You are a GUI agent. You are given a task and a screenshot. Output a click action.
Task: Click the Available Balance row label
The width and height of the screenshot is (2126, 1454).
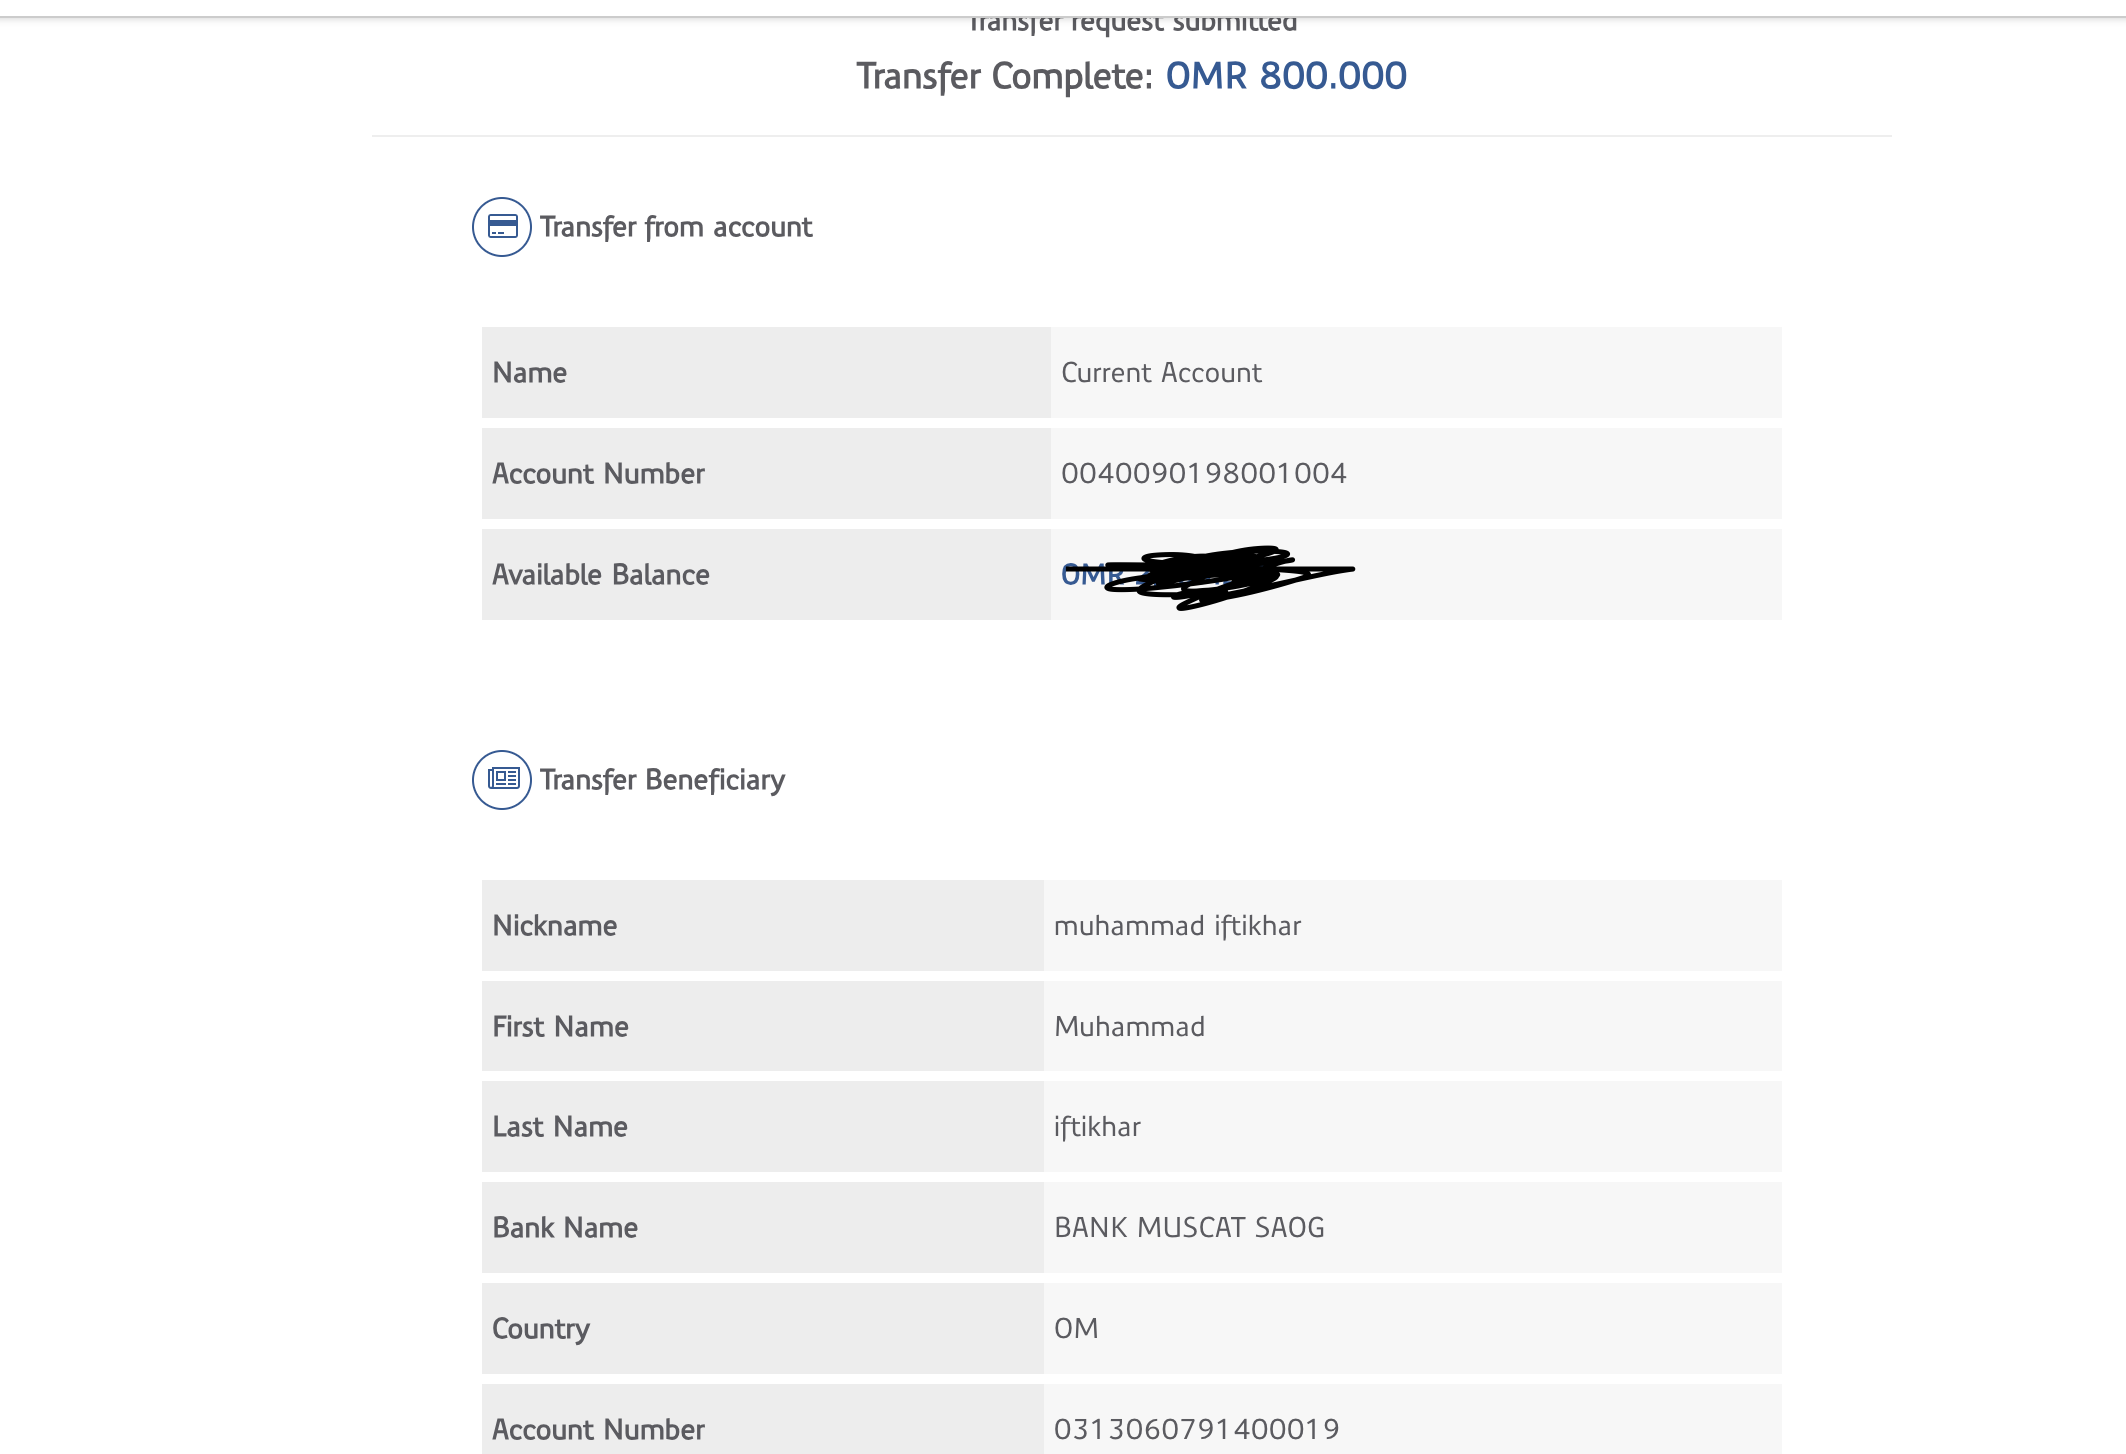coord(601,575)
